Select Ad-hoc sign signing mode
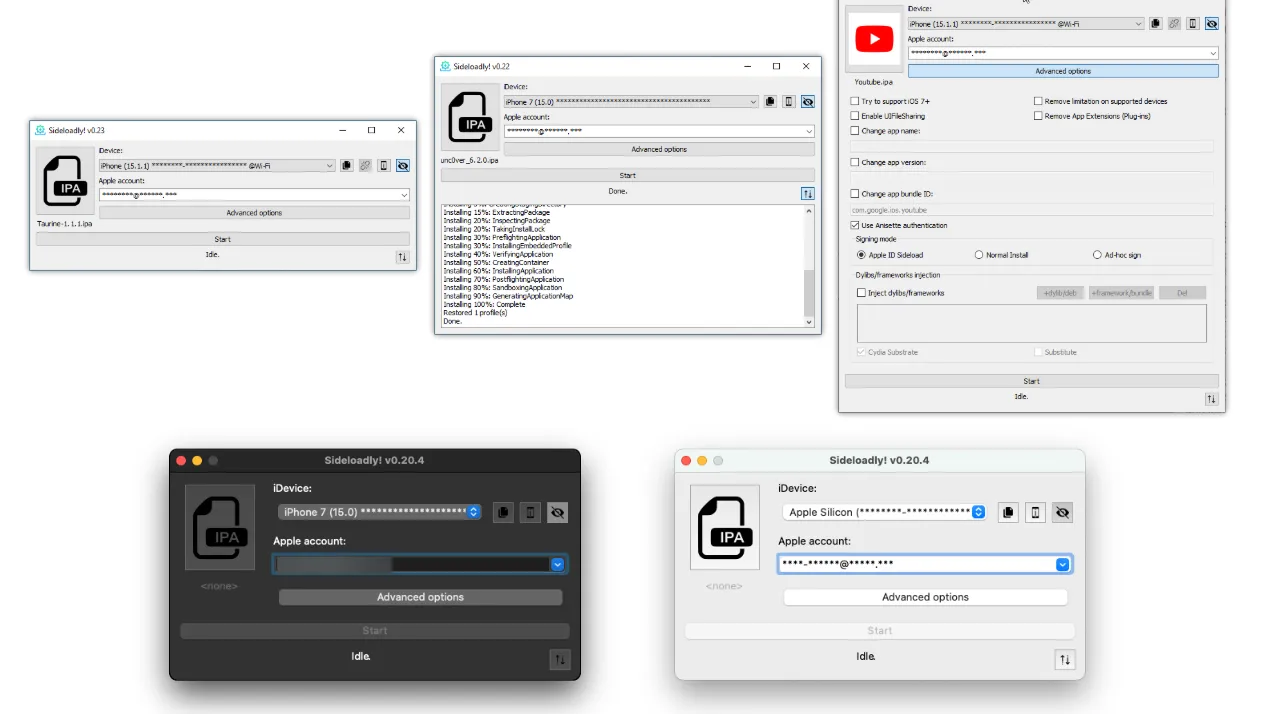This screenshot has height=714, width=1268. (x=1097, y=255)
